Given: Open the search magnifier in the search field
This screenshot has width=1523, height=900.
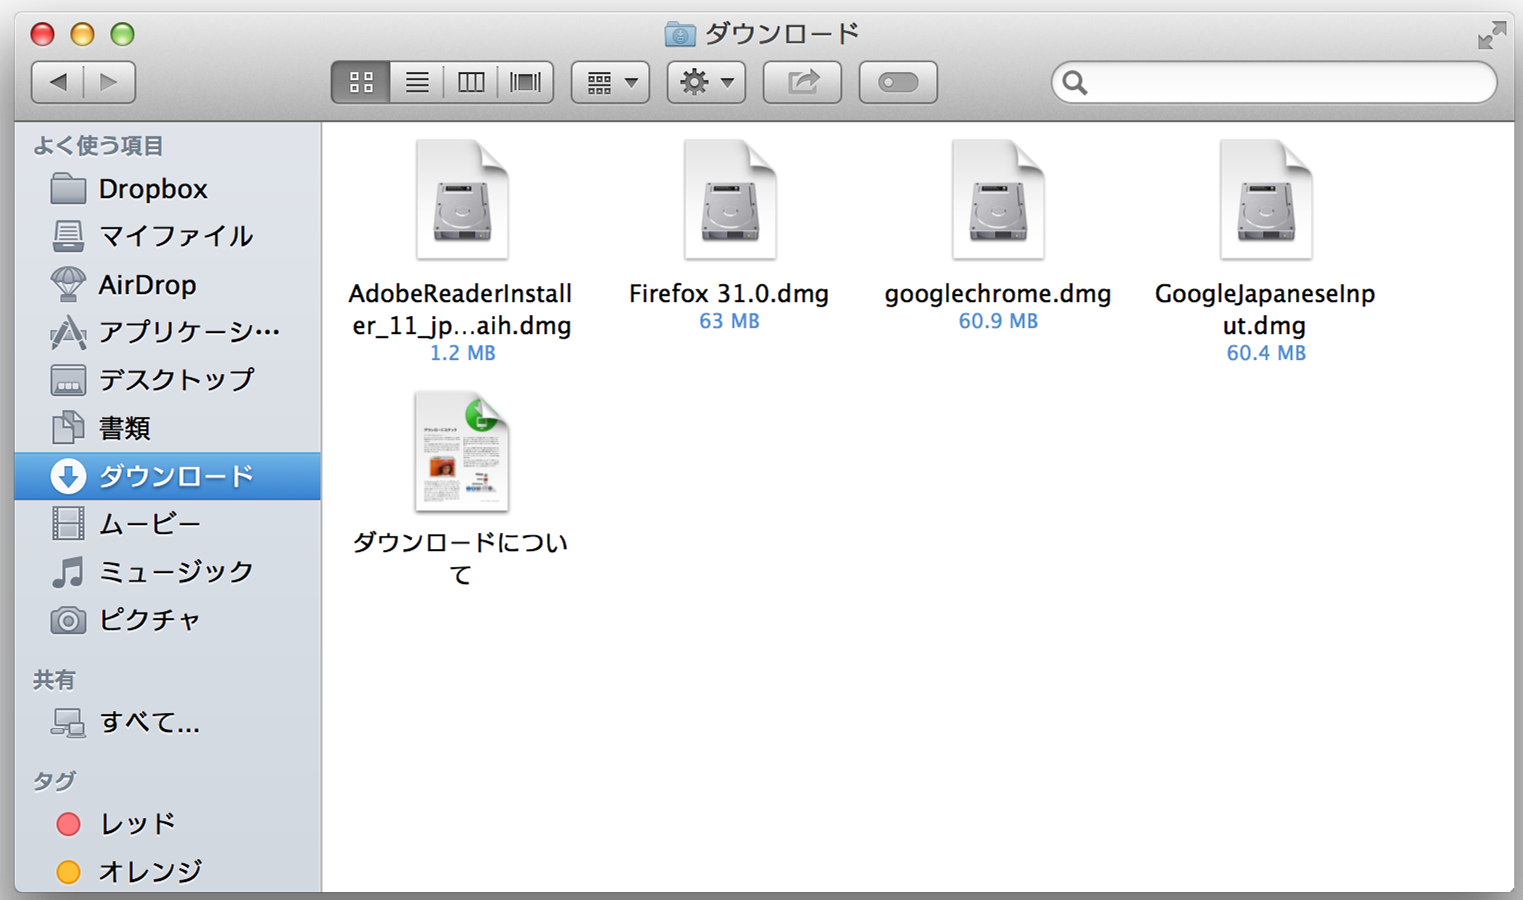Looking at the screenshot, I should pyautogui.click(x=1076, y=83).
